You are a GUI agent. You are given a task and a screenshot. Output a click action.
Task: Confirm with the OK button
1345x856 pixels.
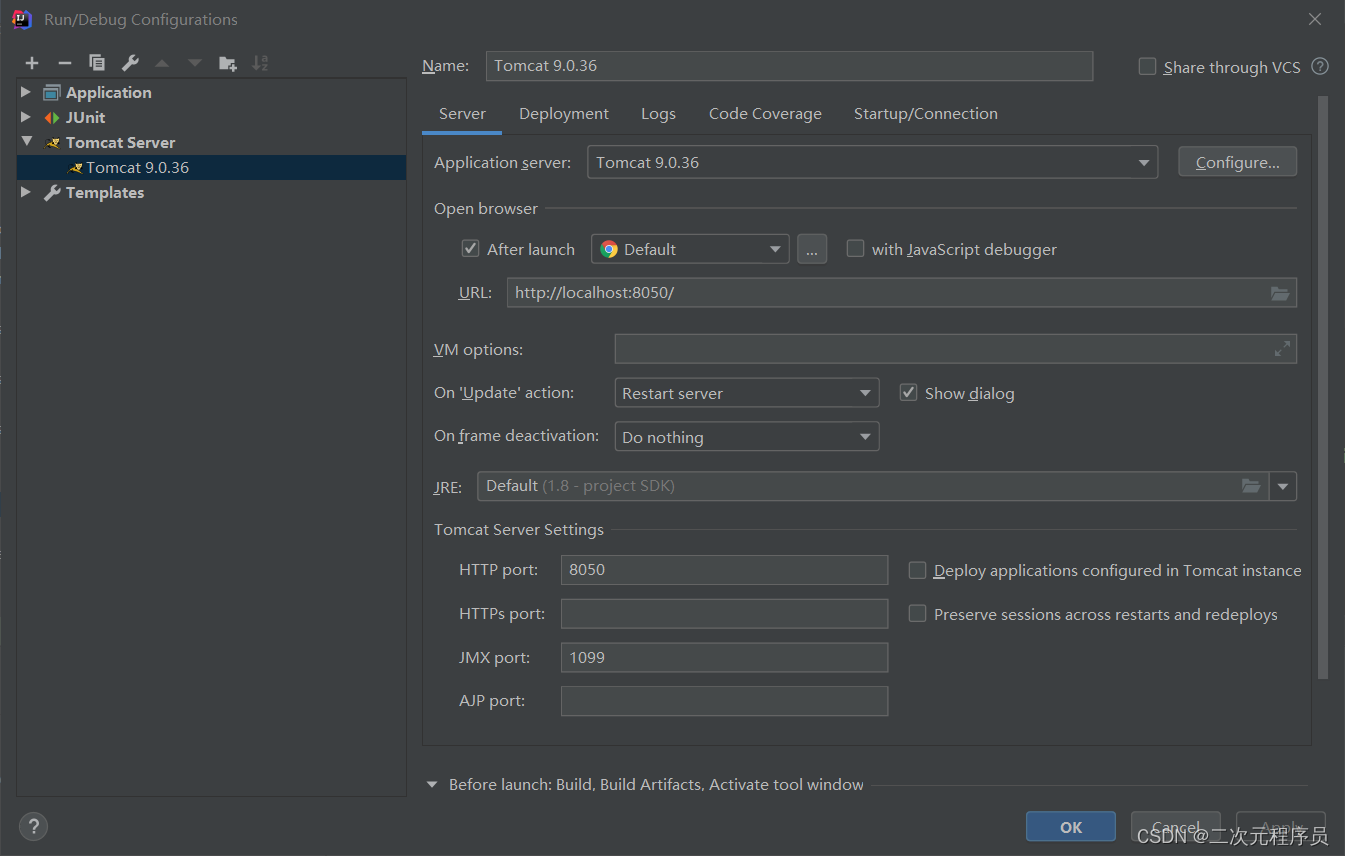(x=1071, y=827)
